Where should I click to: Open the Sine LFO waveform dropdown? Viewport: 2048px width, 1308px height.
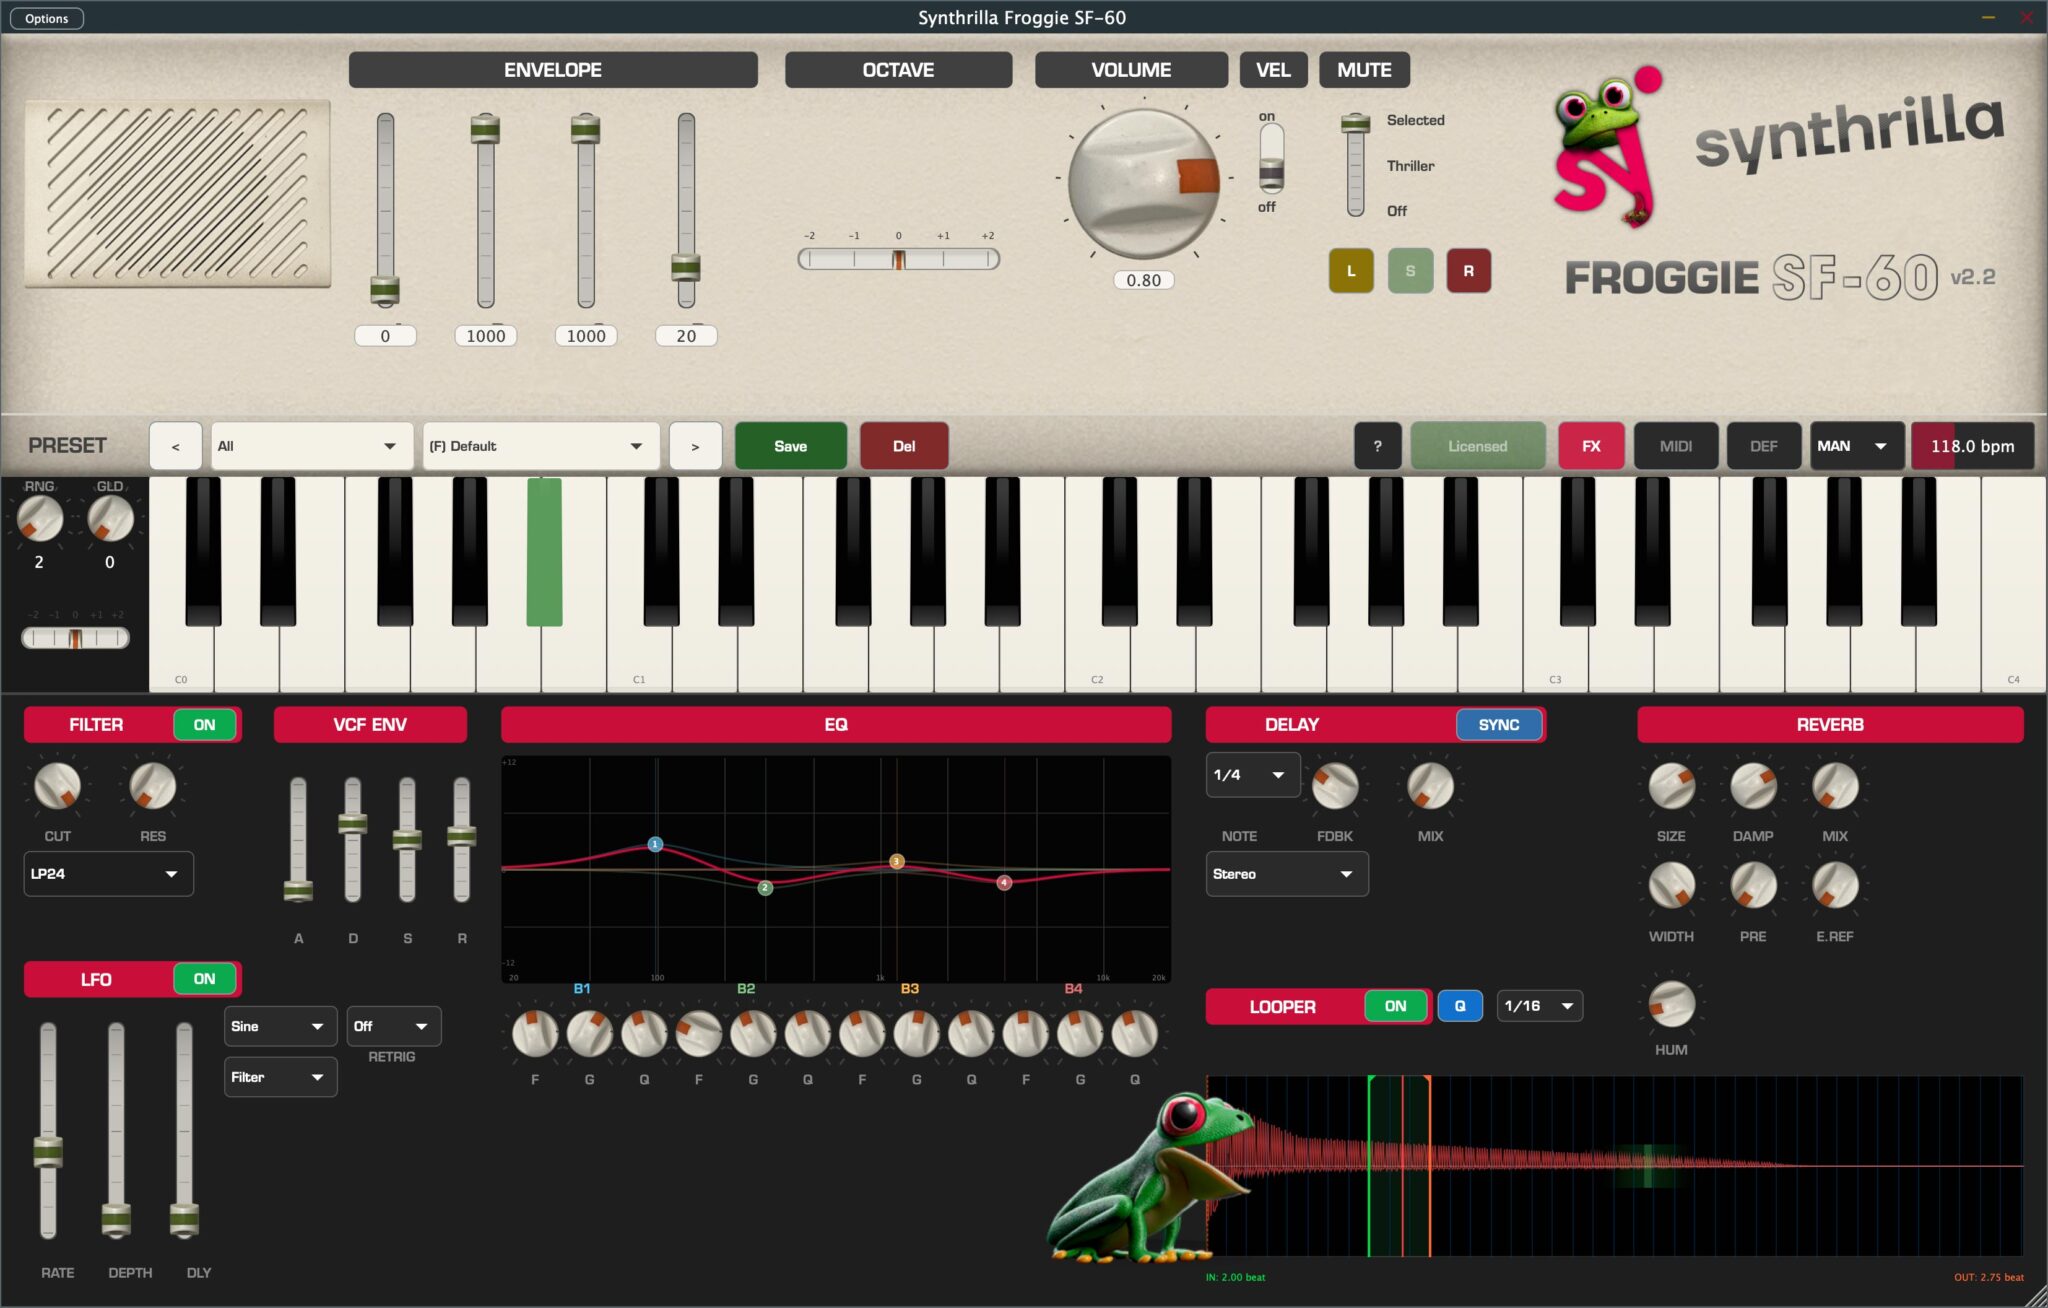(280, 1026)
